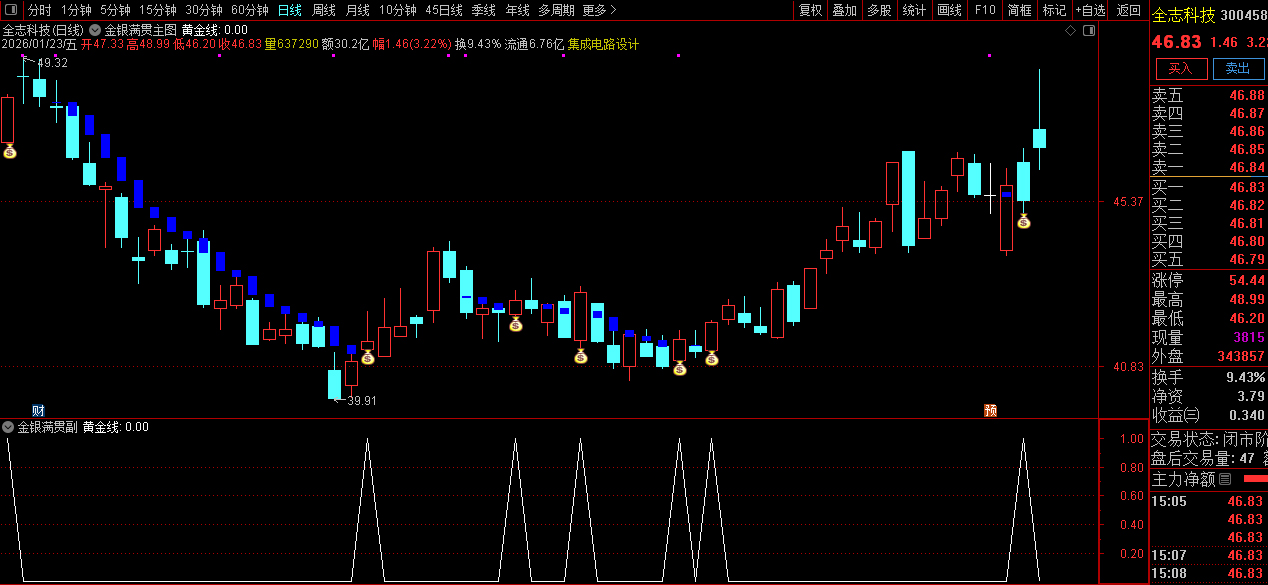Click the money bag signal at 39.91 low
Viewport: 1268px width, 585px height.
(367, 357)
